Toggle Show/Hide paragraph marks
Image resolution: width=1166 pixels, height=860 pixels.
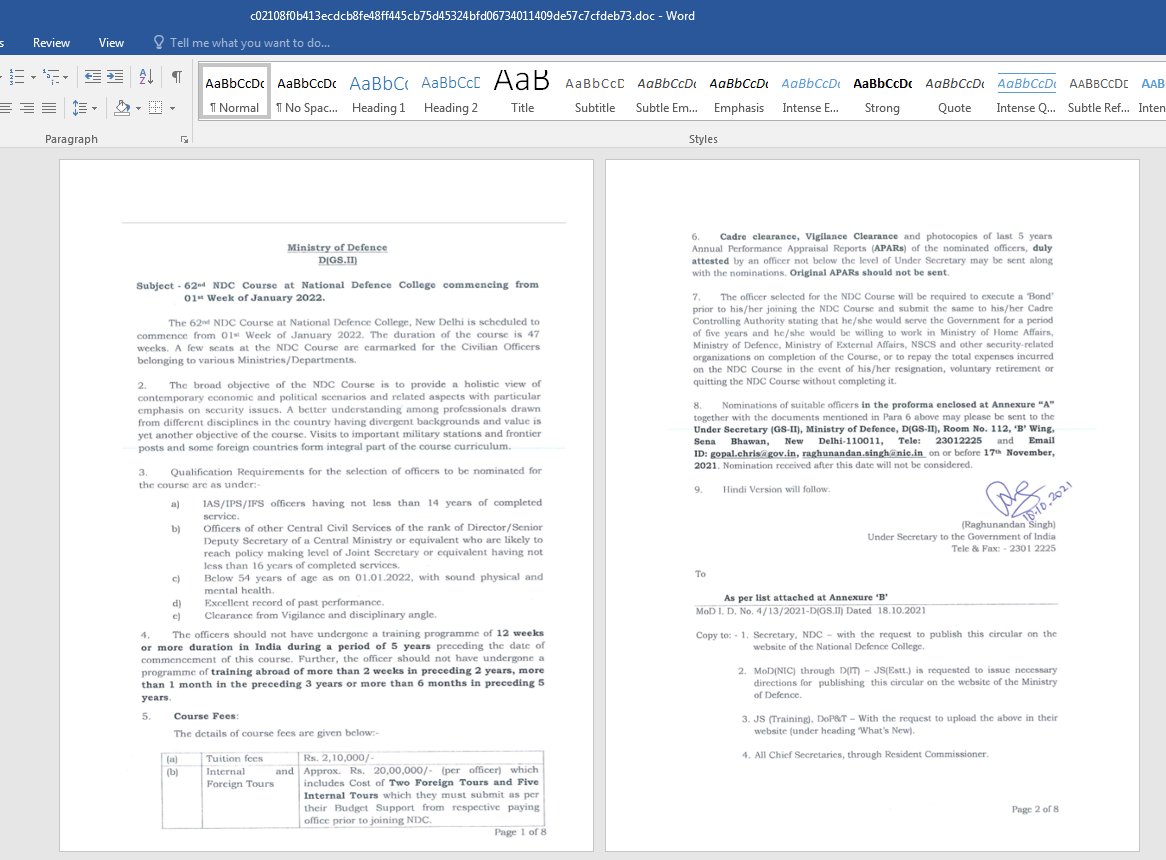pyautogui.click(x=177, y=77)
